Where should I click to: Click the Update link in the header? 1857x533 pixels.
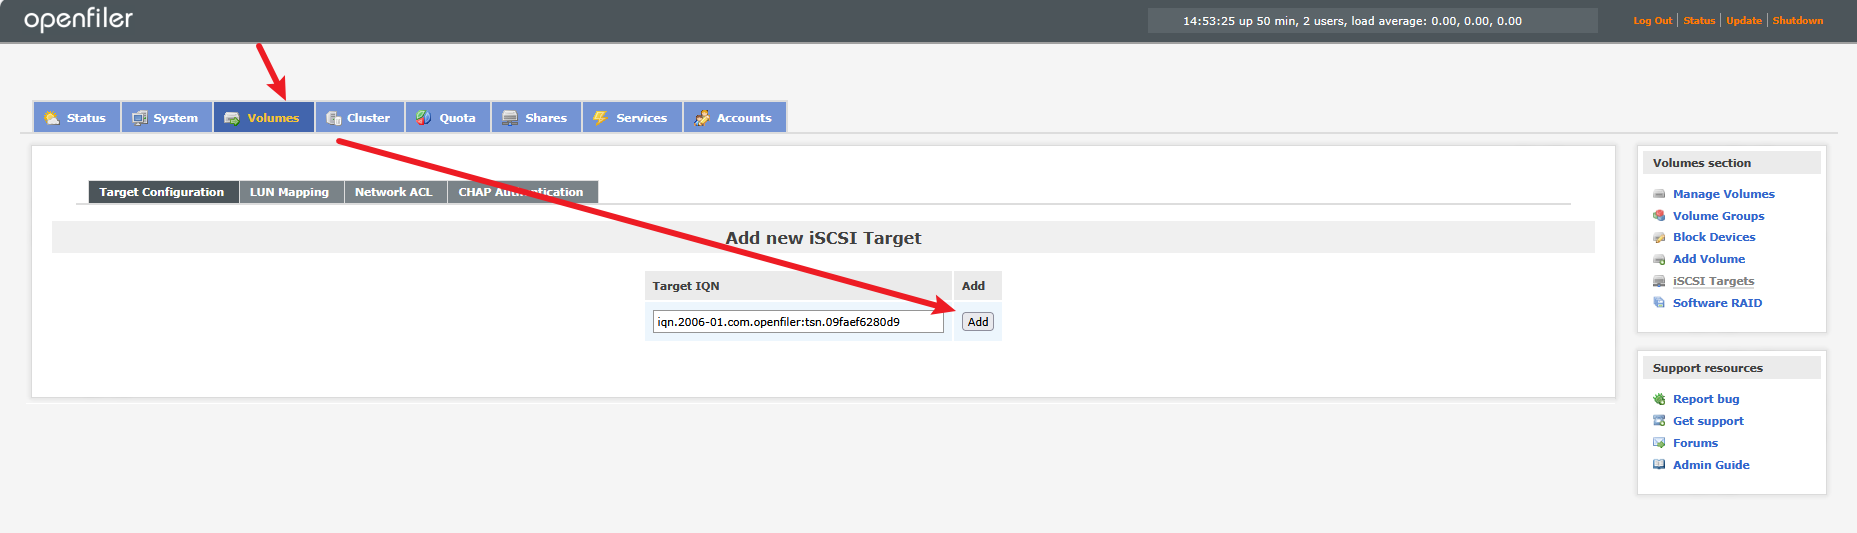[1744, 20]
